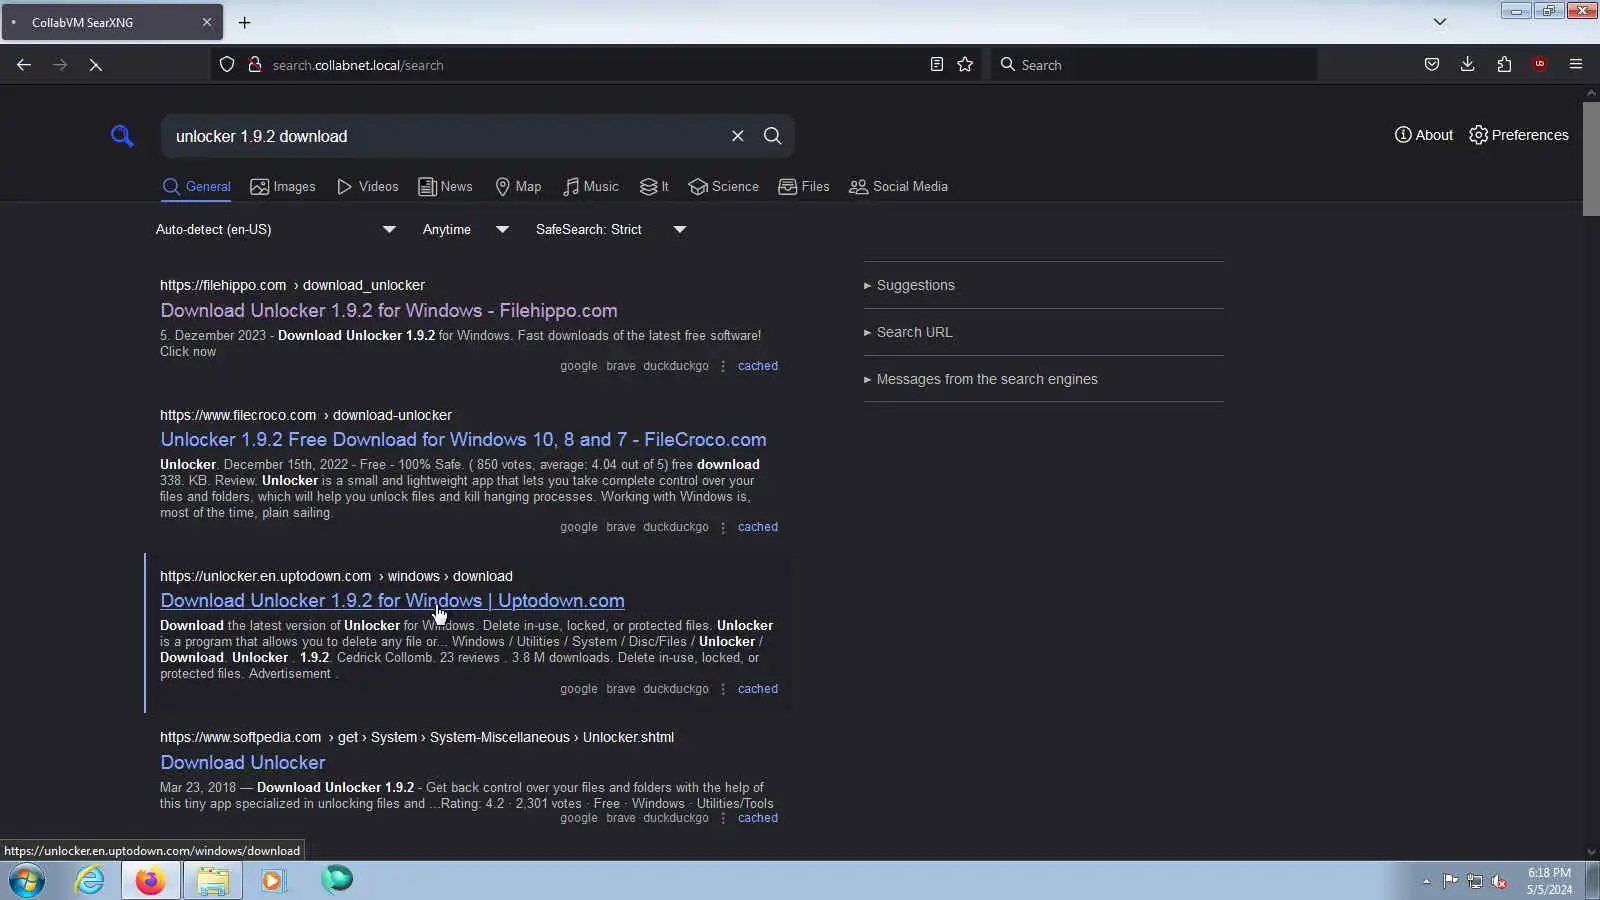This screenshot has height=900, width=1600.
Task: Clear the search query with the X
Action: [738, 136]
